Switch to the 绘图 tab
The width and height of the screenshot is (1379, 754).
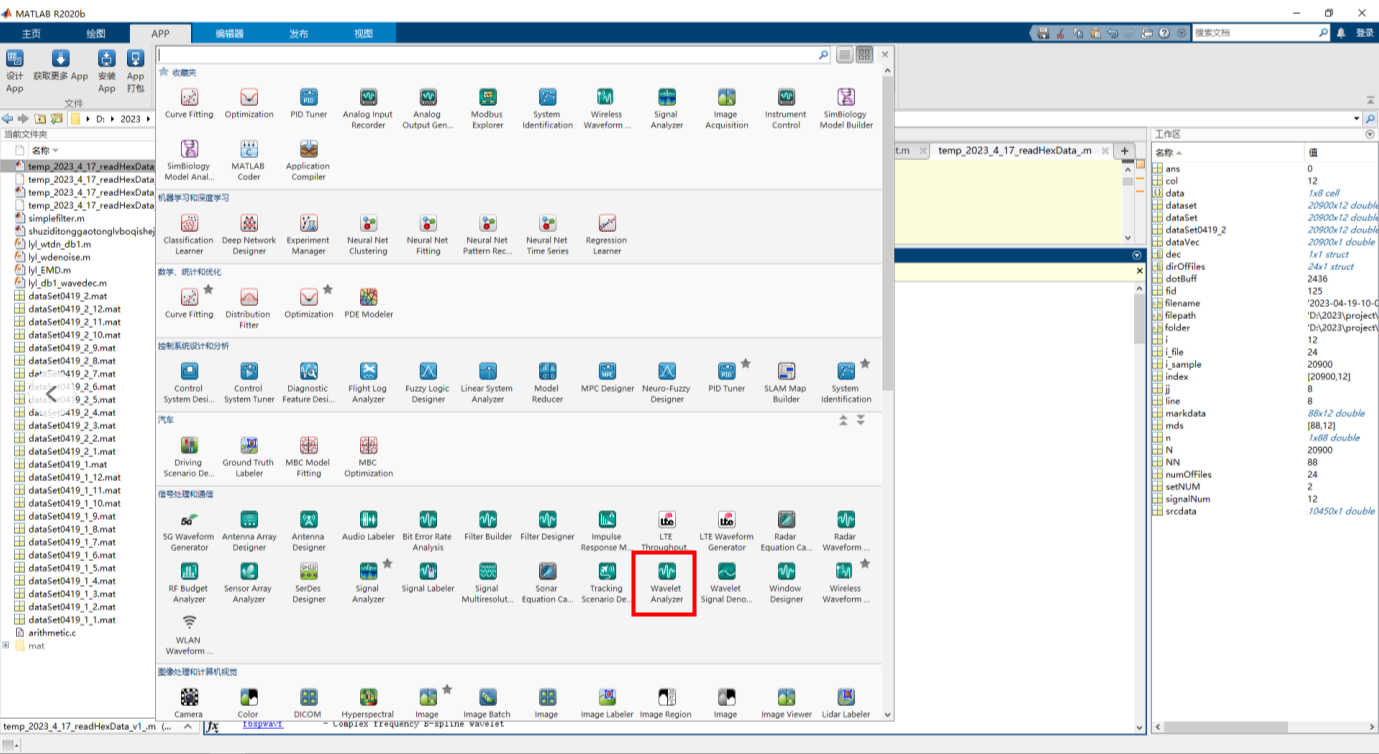click(x=96, y=33)
